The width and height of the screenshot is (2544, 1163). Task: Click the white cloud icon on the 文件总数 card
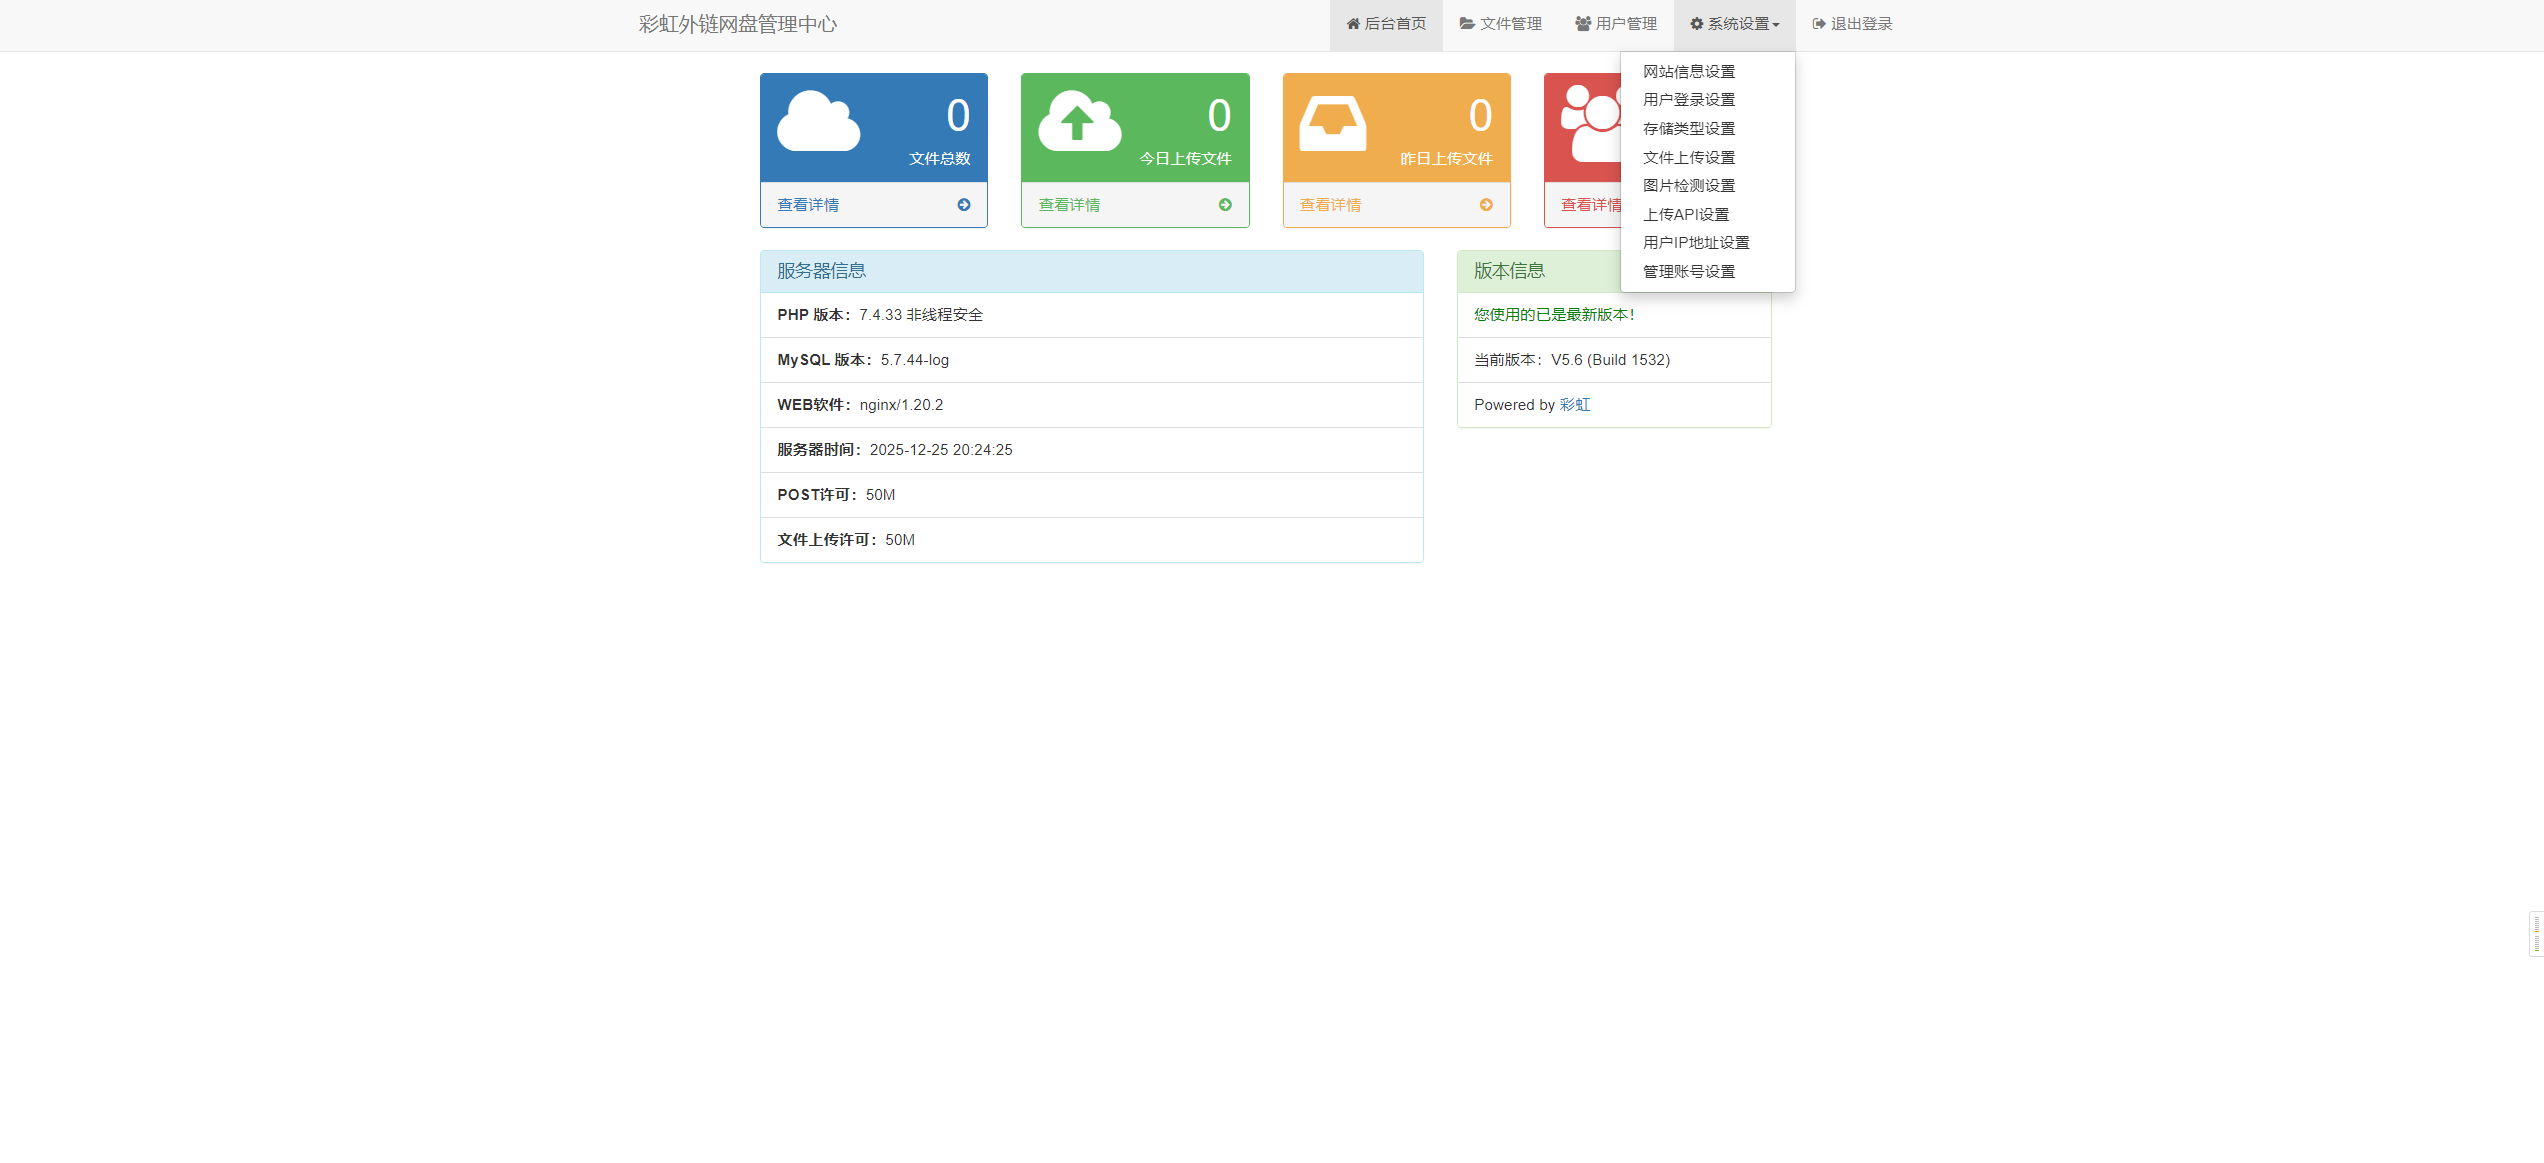(x=818, y=122)
